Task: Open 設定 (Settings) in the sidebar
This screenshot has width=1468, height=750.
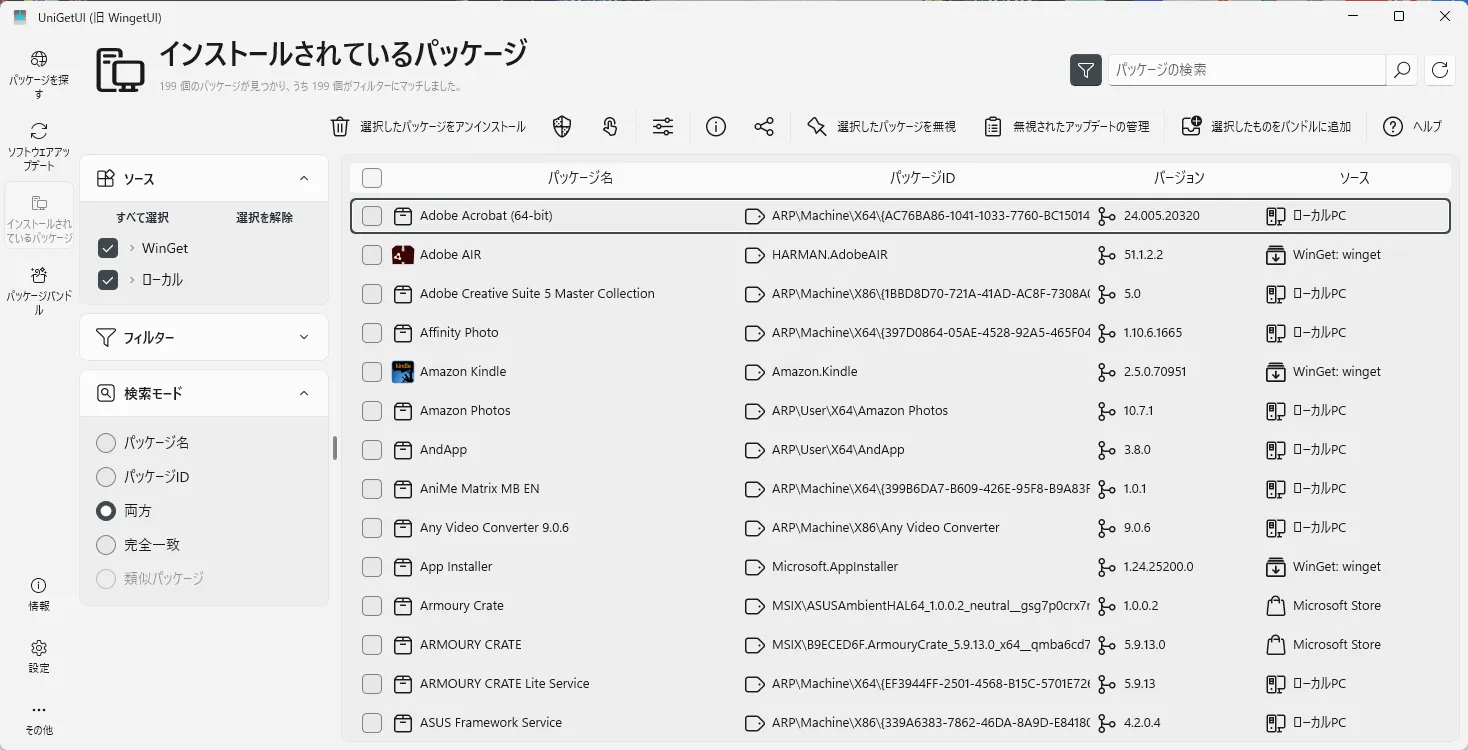Action: coord(39,656)
